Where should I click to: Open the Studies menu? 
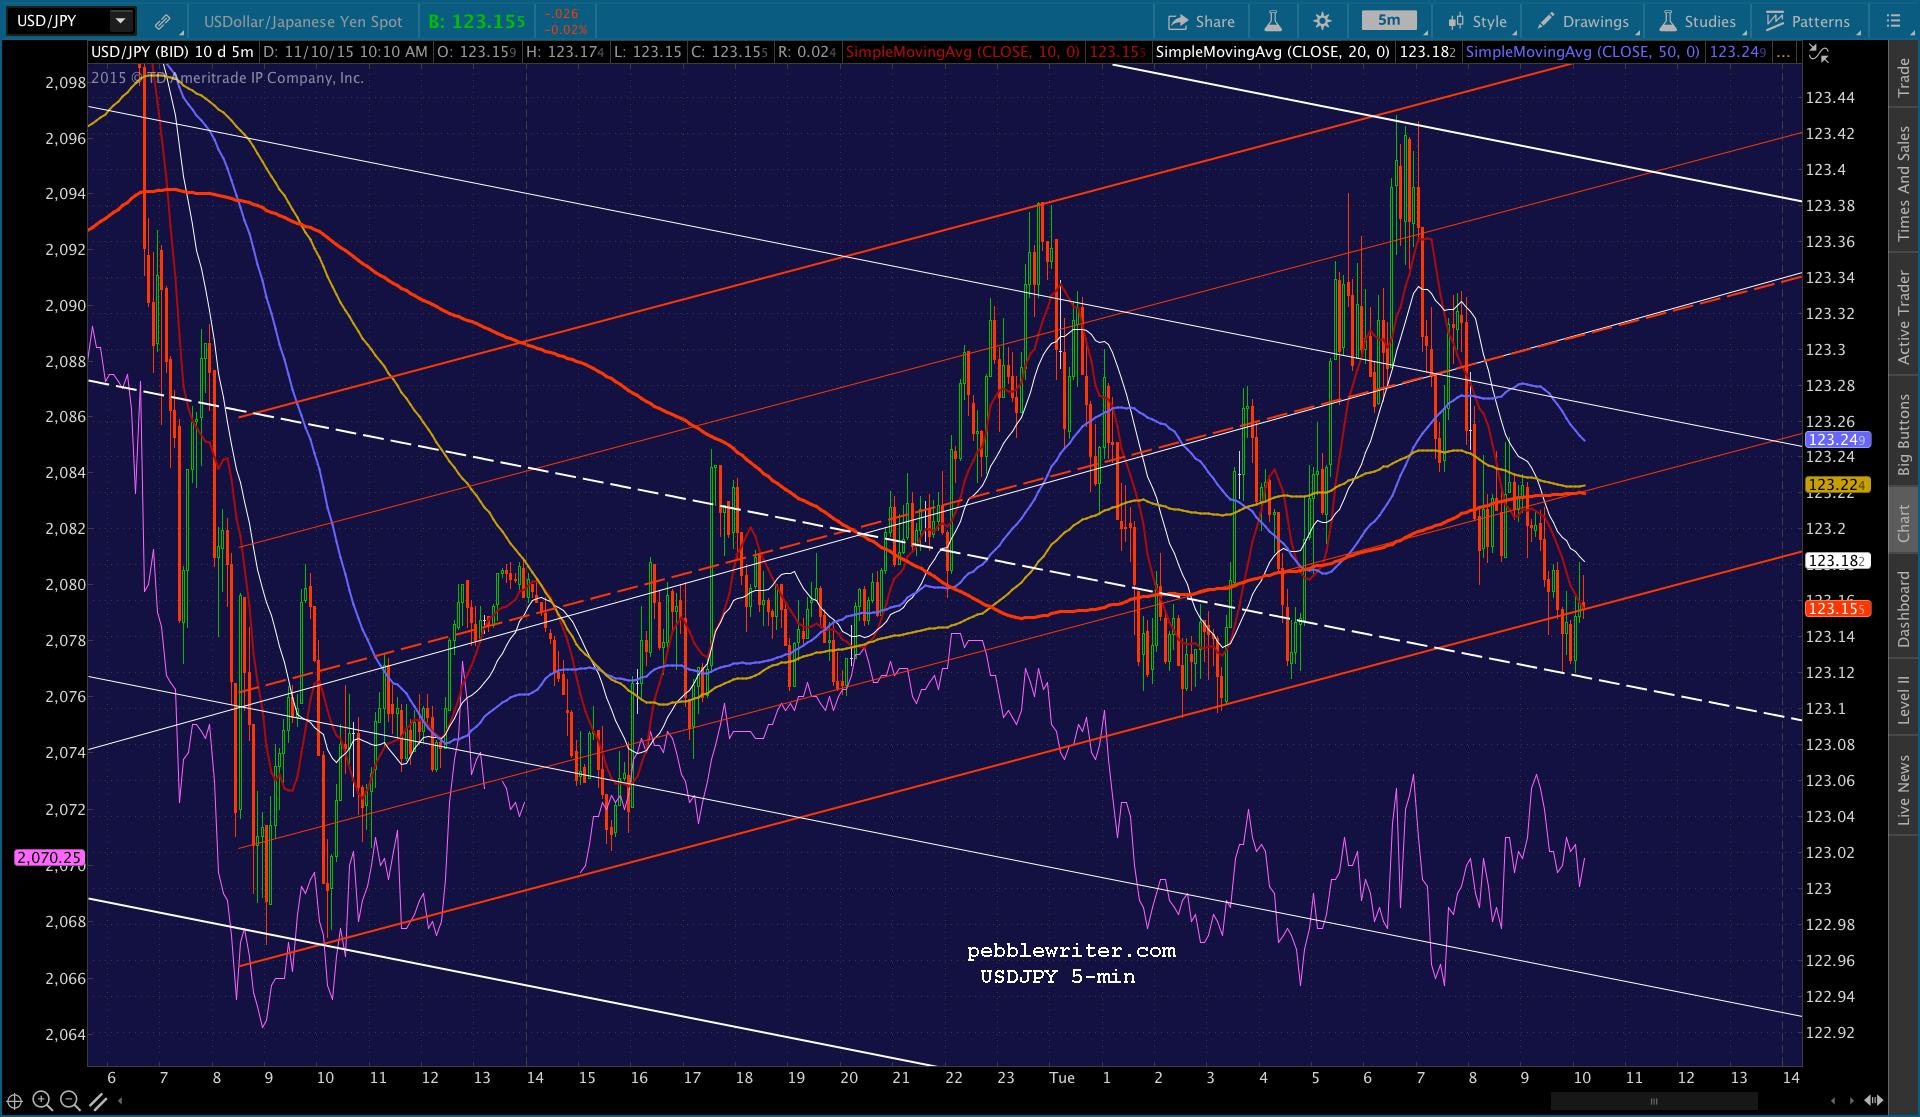(1698, 21)
